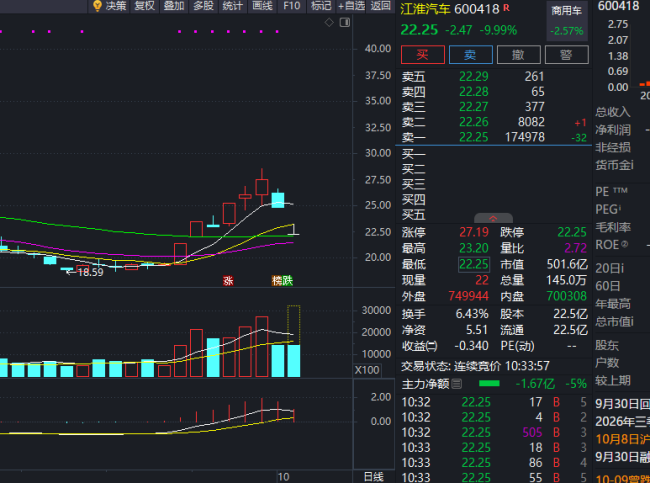Select the 10:32 trade row with 505
This screenshot has width=650, height=483.
(x=494, y=432)
